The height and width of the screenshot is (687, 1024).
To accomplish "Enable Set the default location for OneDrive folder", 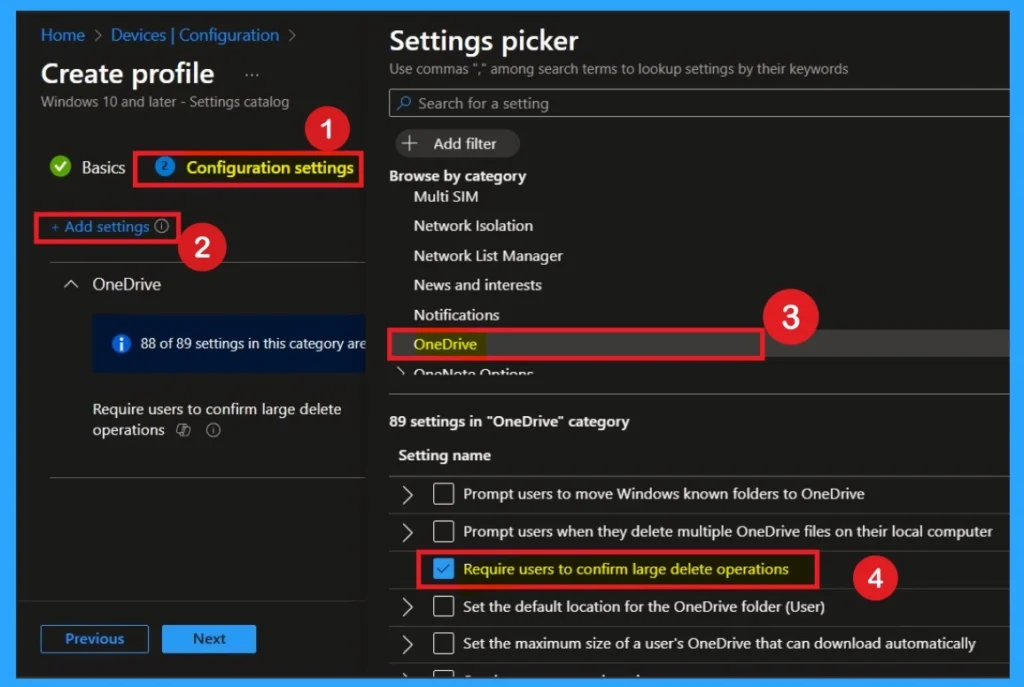I will coord(444,606).
